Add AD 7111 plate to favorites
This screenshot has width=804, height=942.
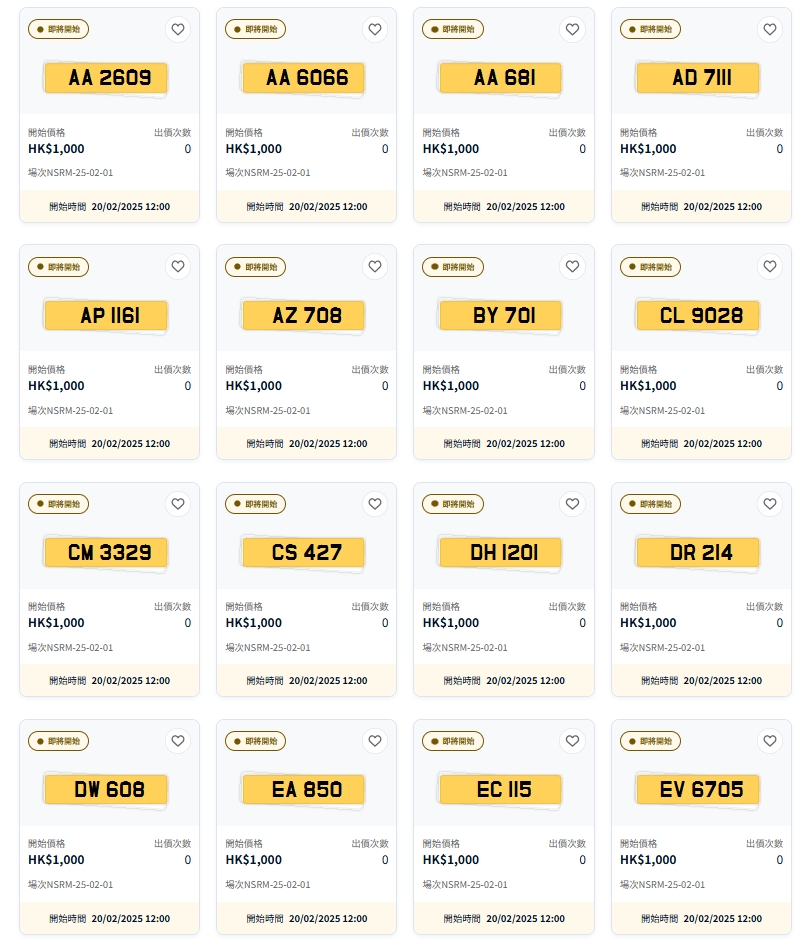click(x=770, y=30)
